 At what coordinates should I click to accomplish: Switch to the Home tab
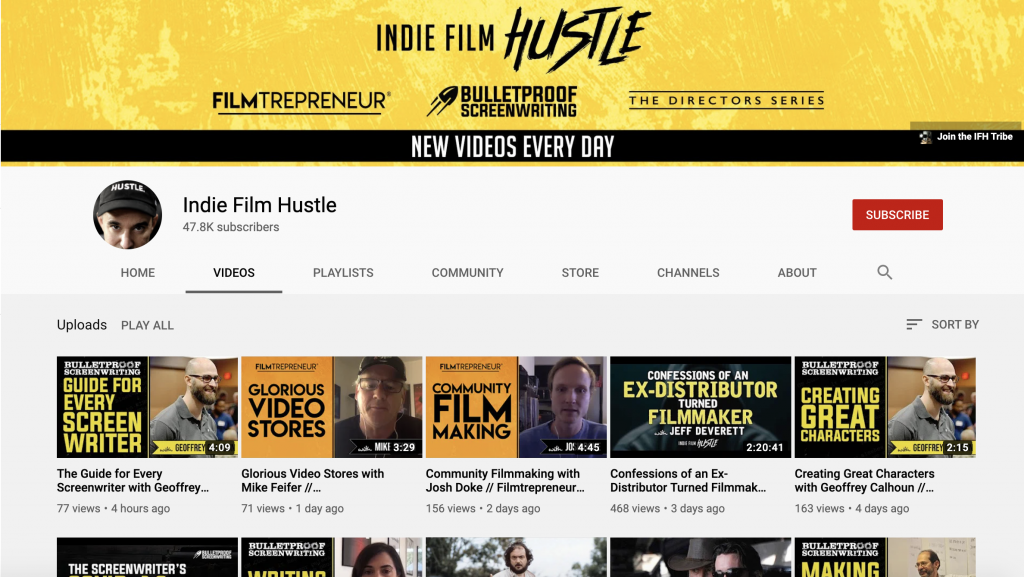pos(138,273)
